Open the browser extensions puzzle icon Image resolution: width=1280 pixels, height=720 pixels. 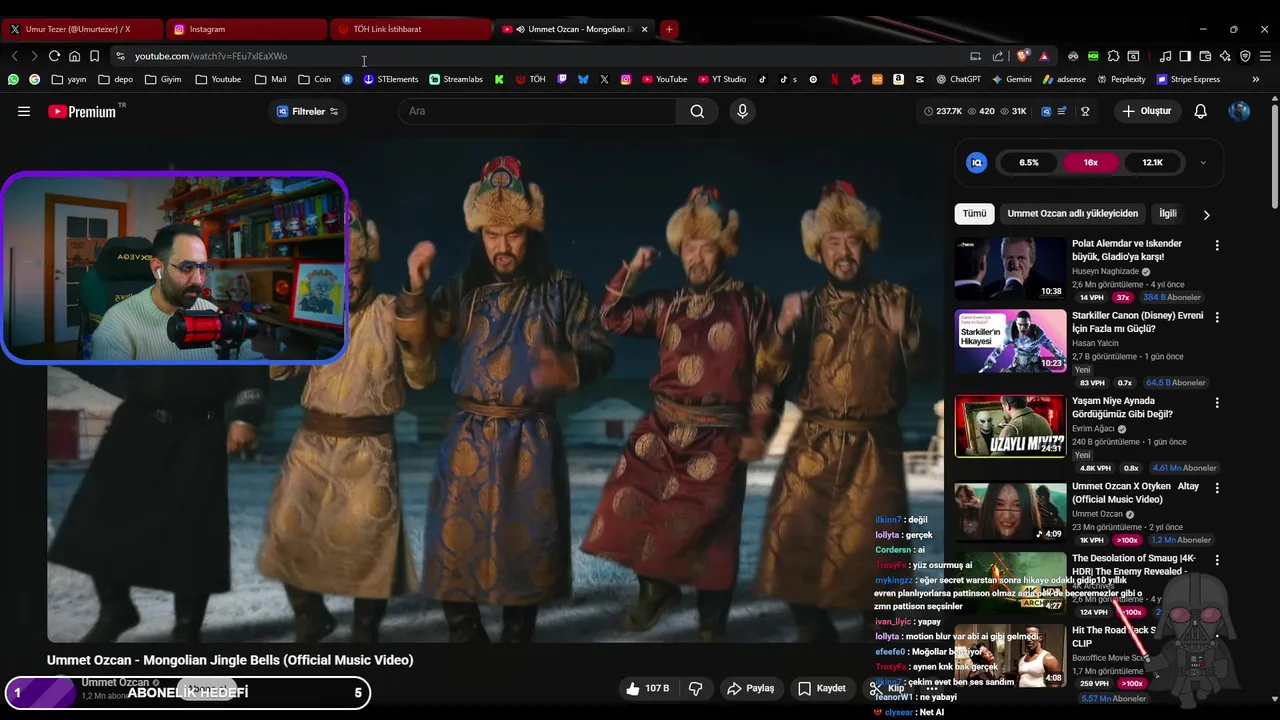pos(1113,56)
